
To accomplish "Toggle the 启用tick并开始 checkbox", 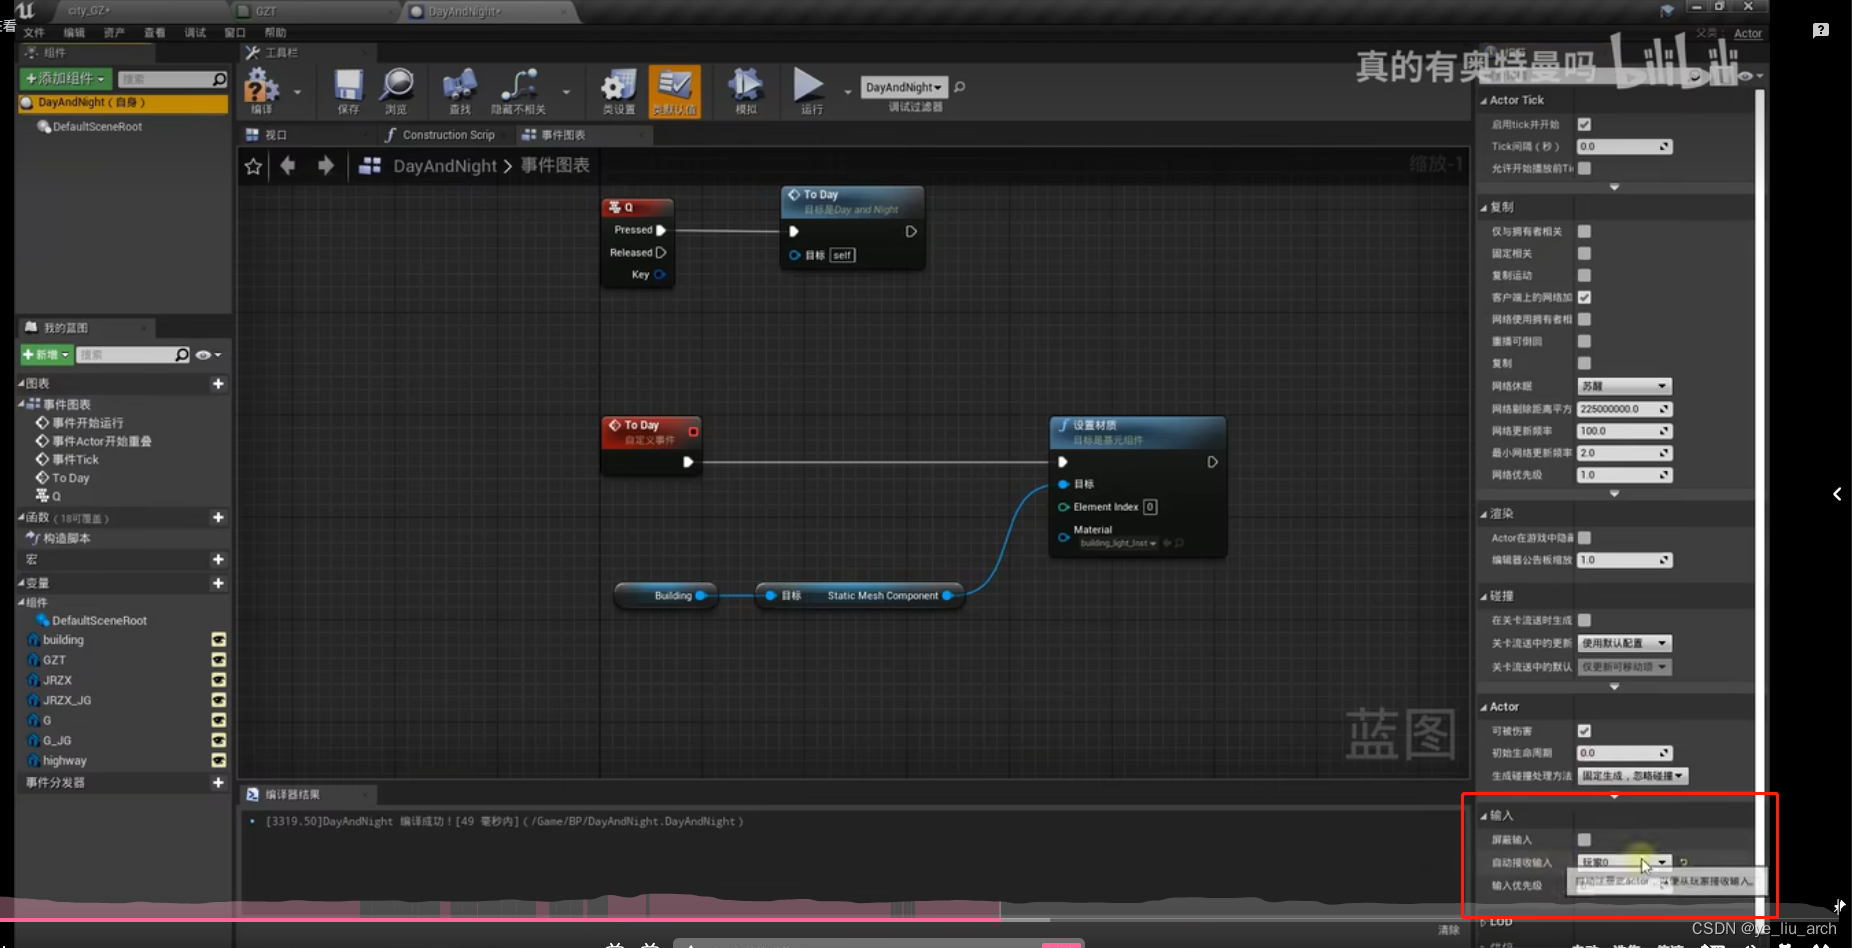I will tap(1584, 124).
